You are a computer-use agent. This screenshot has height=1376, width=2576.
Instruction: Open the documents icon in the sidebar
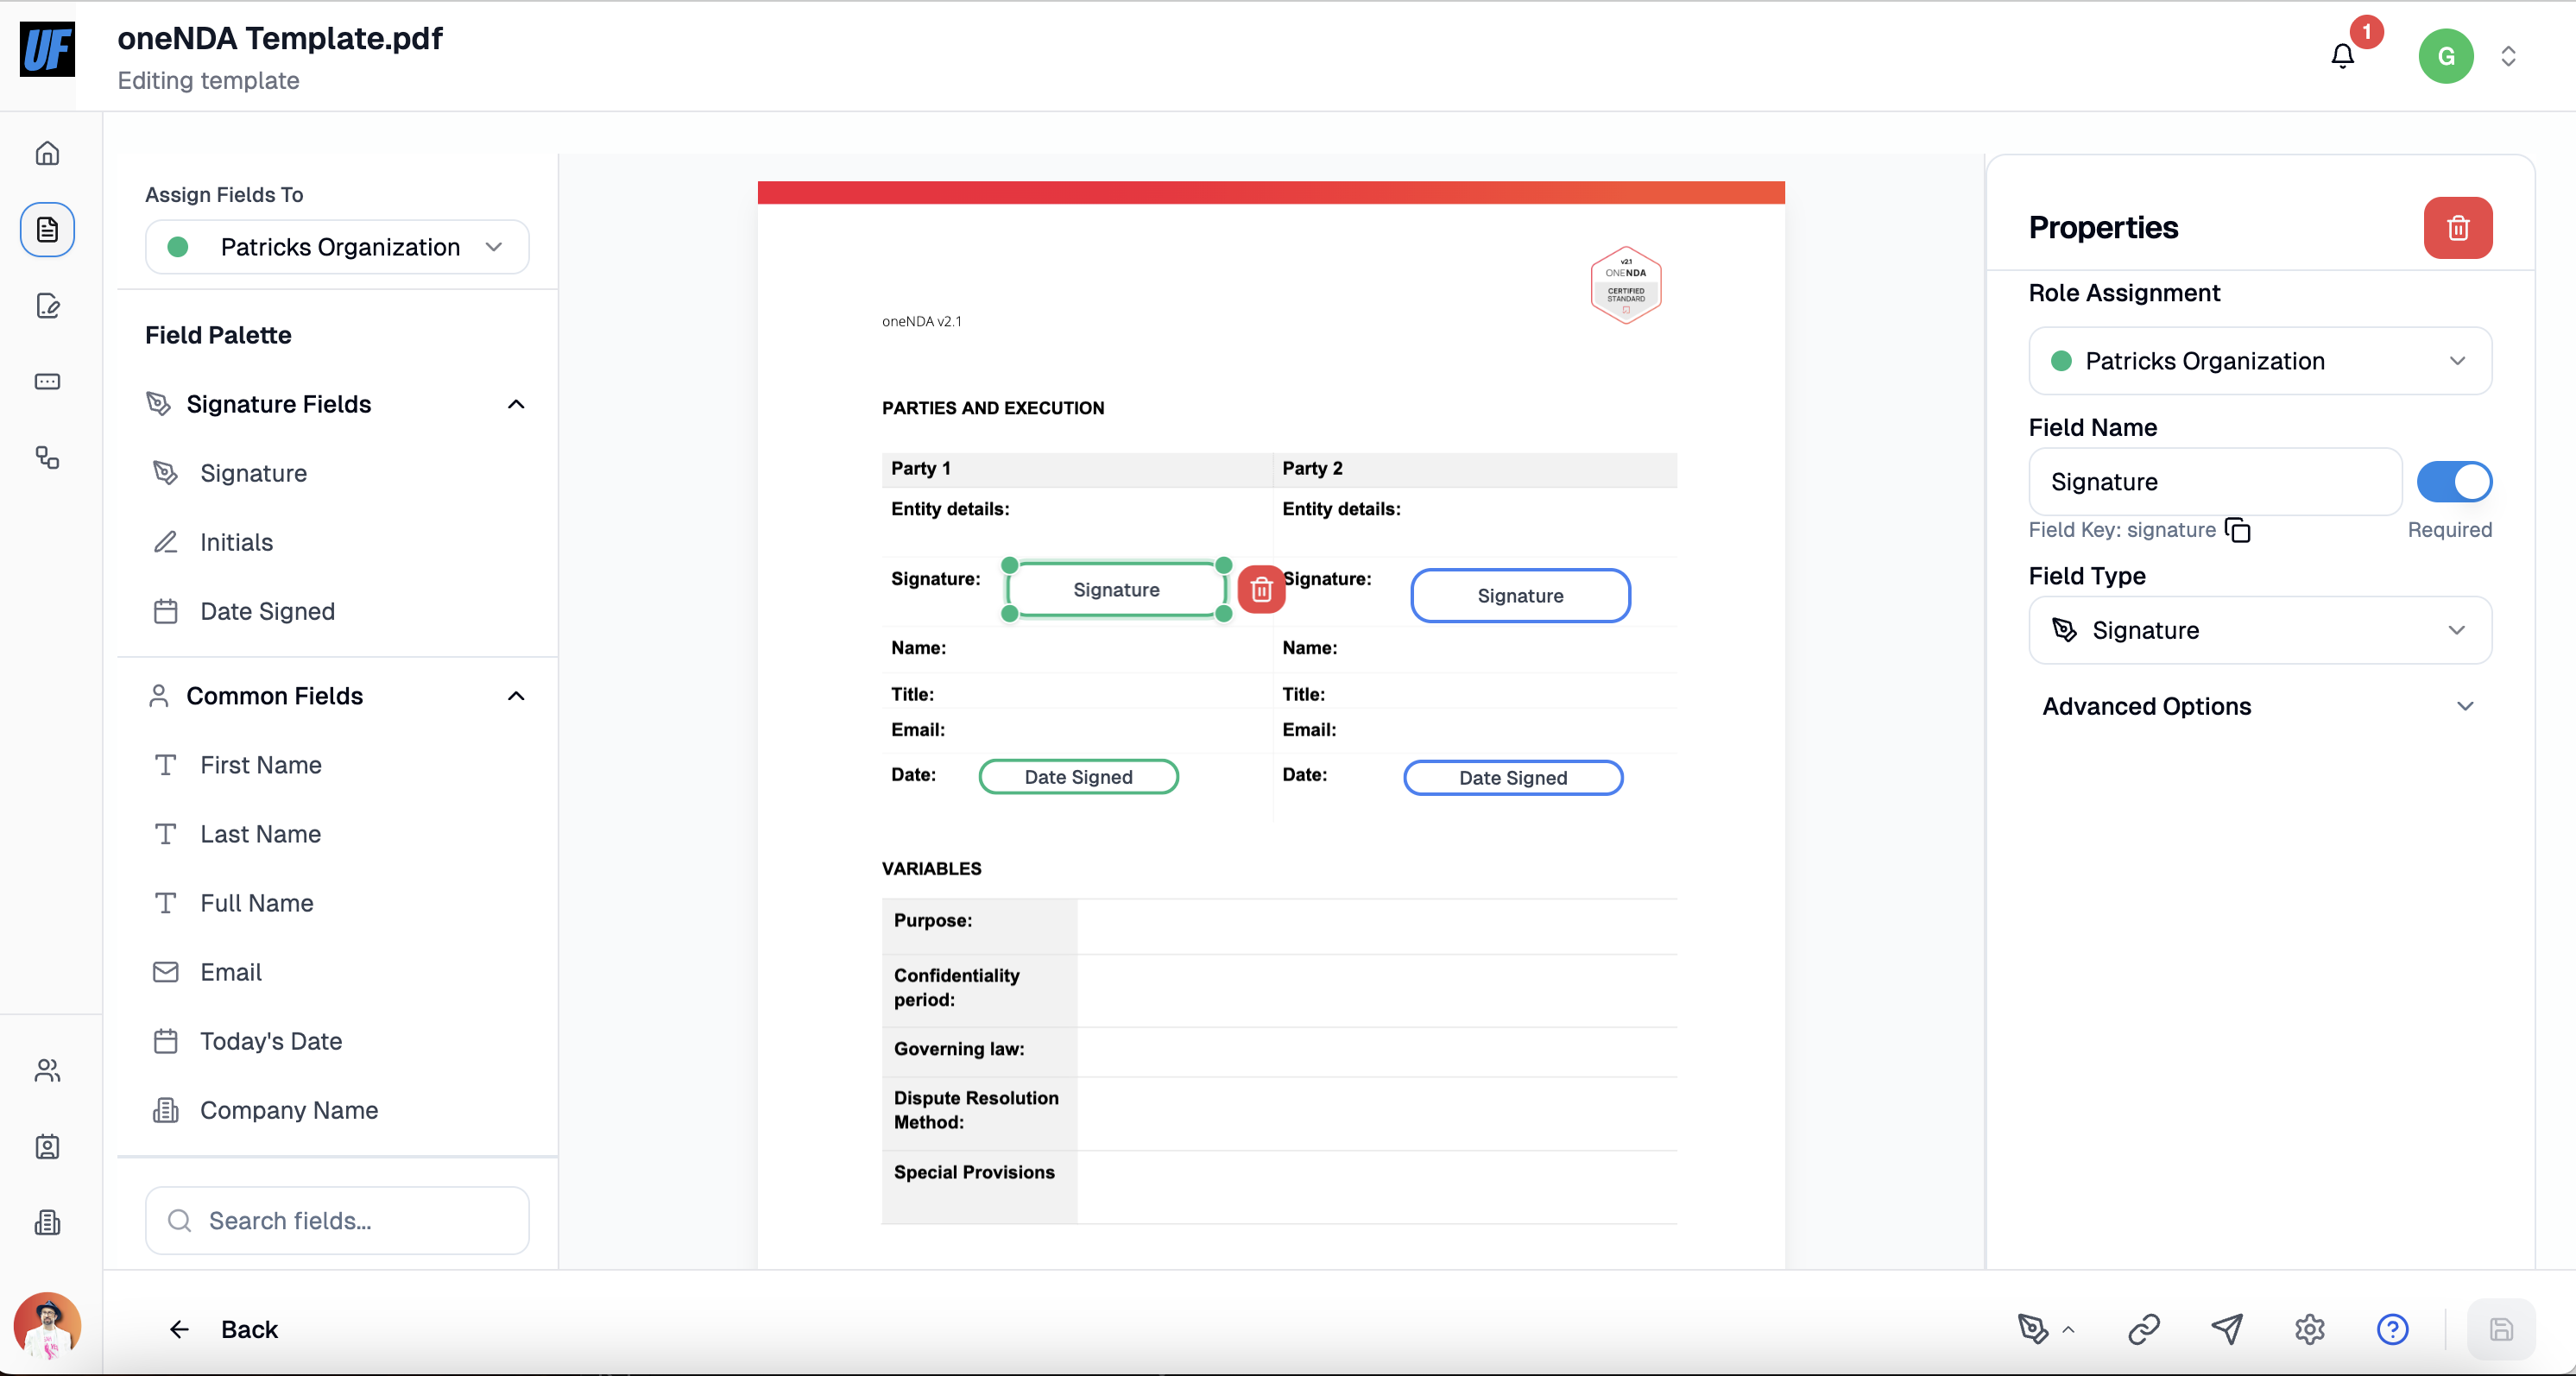[x=47, y=229]
